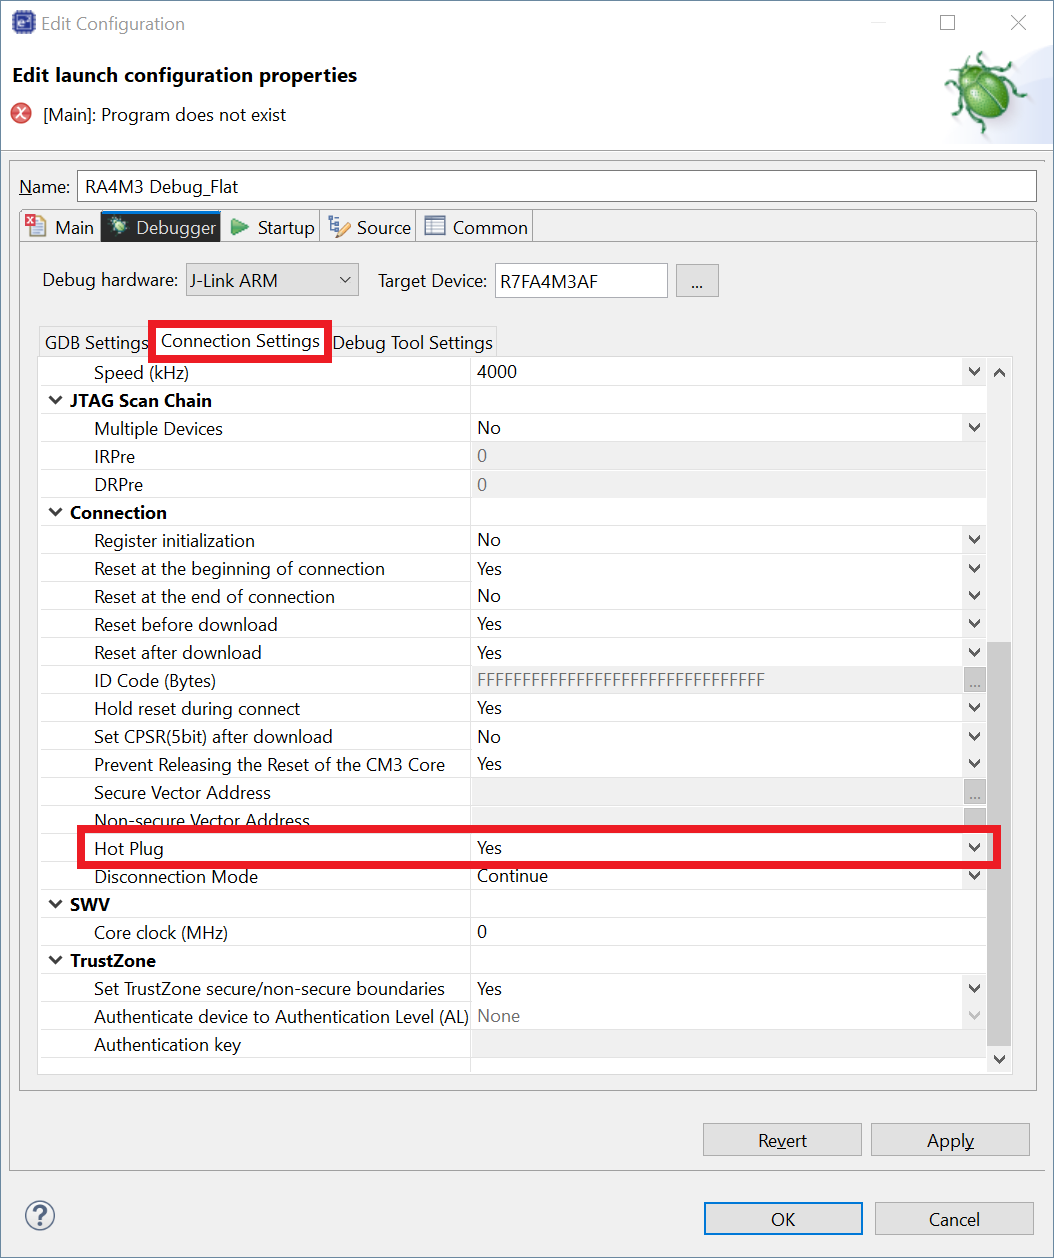This screenshot has width=1054, height=1258.
Task: Collapse the TrustZone section
Action: (x=56, y=961)
